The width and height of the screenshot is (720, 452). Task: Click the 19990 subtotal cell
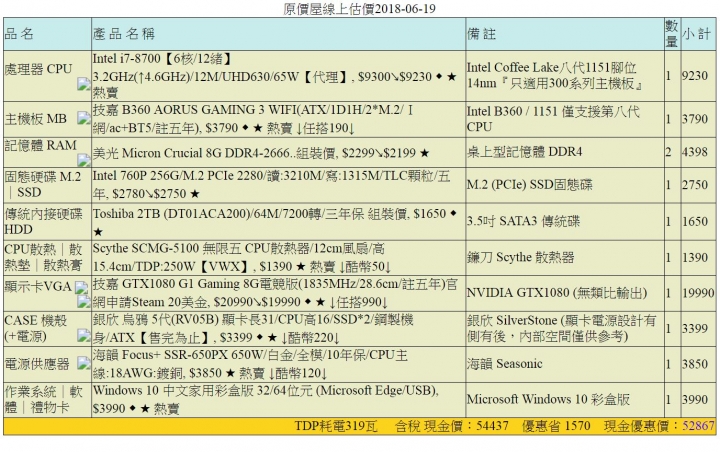(x=698, y=293)
